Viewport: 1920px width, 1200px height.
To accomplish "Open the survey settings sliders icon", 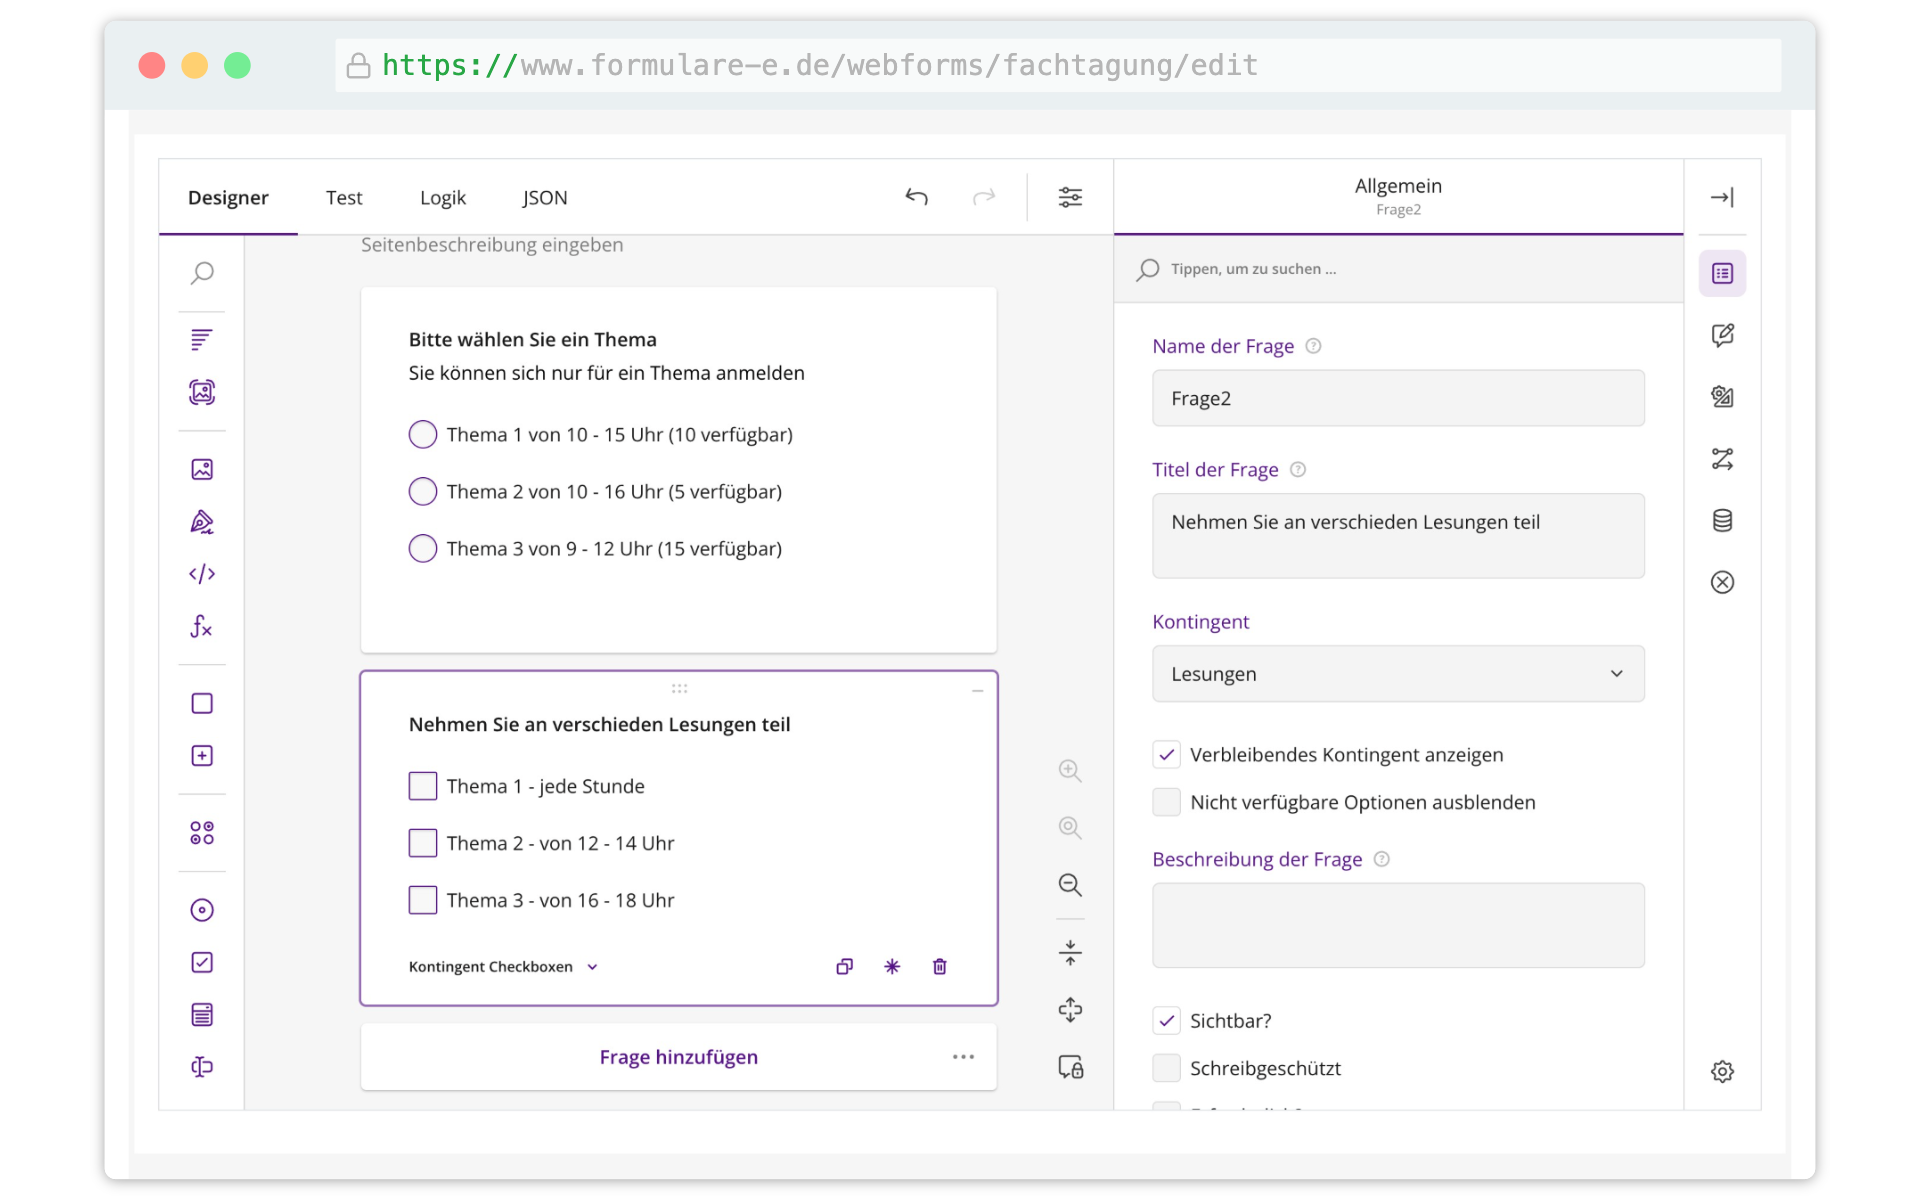I will (x=1070, y=197).
